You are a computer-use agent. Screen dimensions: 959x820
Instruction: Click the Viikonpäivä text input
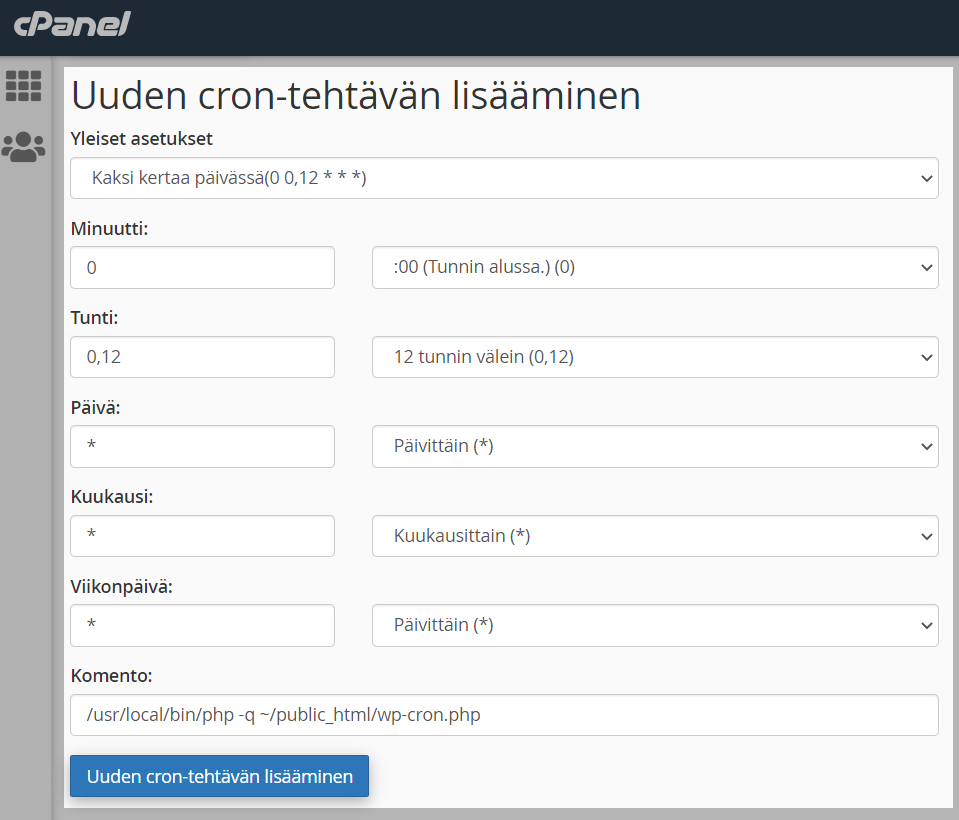click(x=202, y=625)
